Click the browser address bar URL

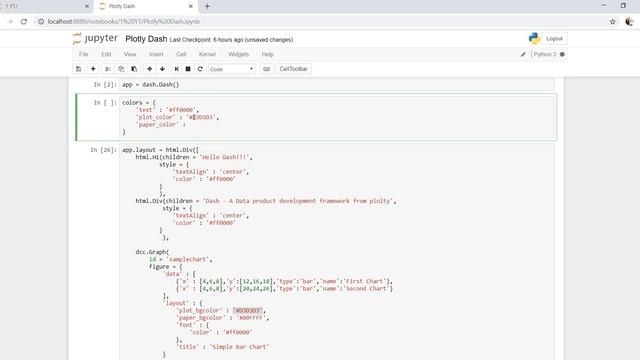tap(124, 22)
